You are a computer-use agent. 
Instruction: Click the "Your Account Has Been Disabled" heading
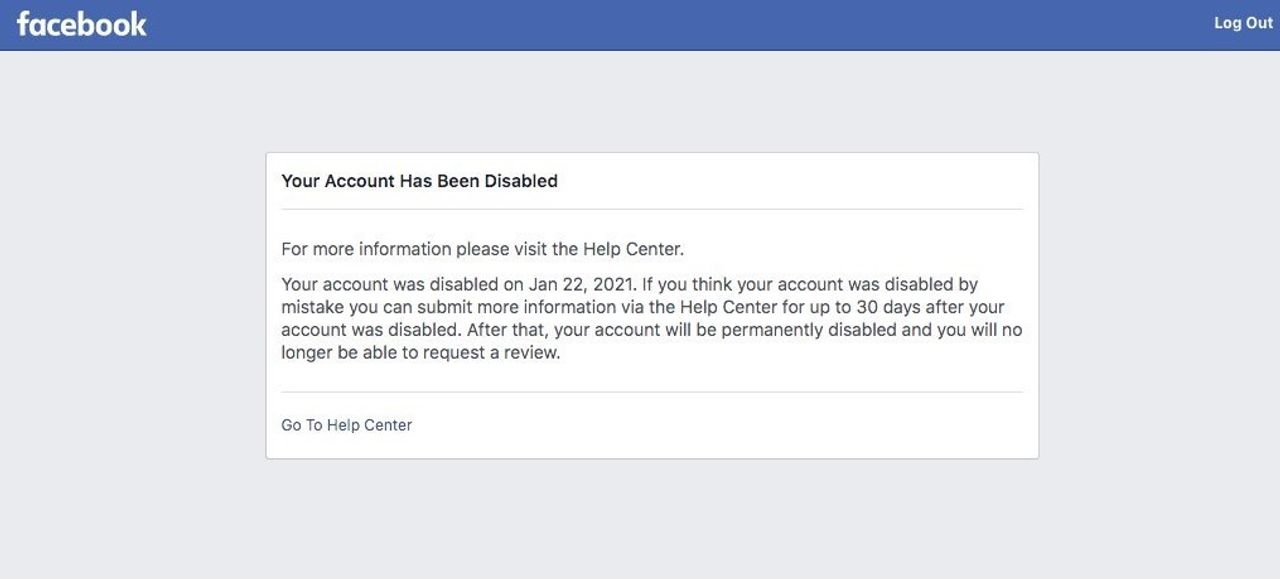[x=419, y=181]
